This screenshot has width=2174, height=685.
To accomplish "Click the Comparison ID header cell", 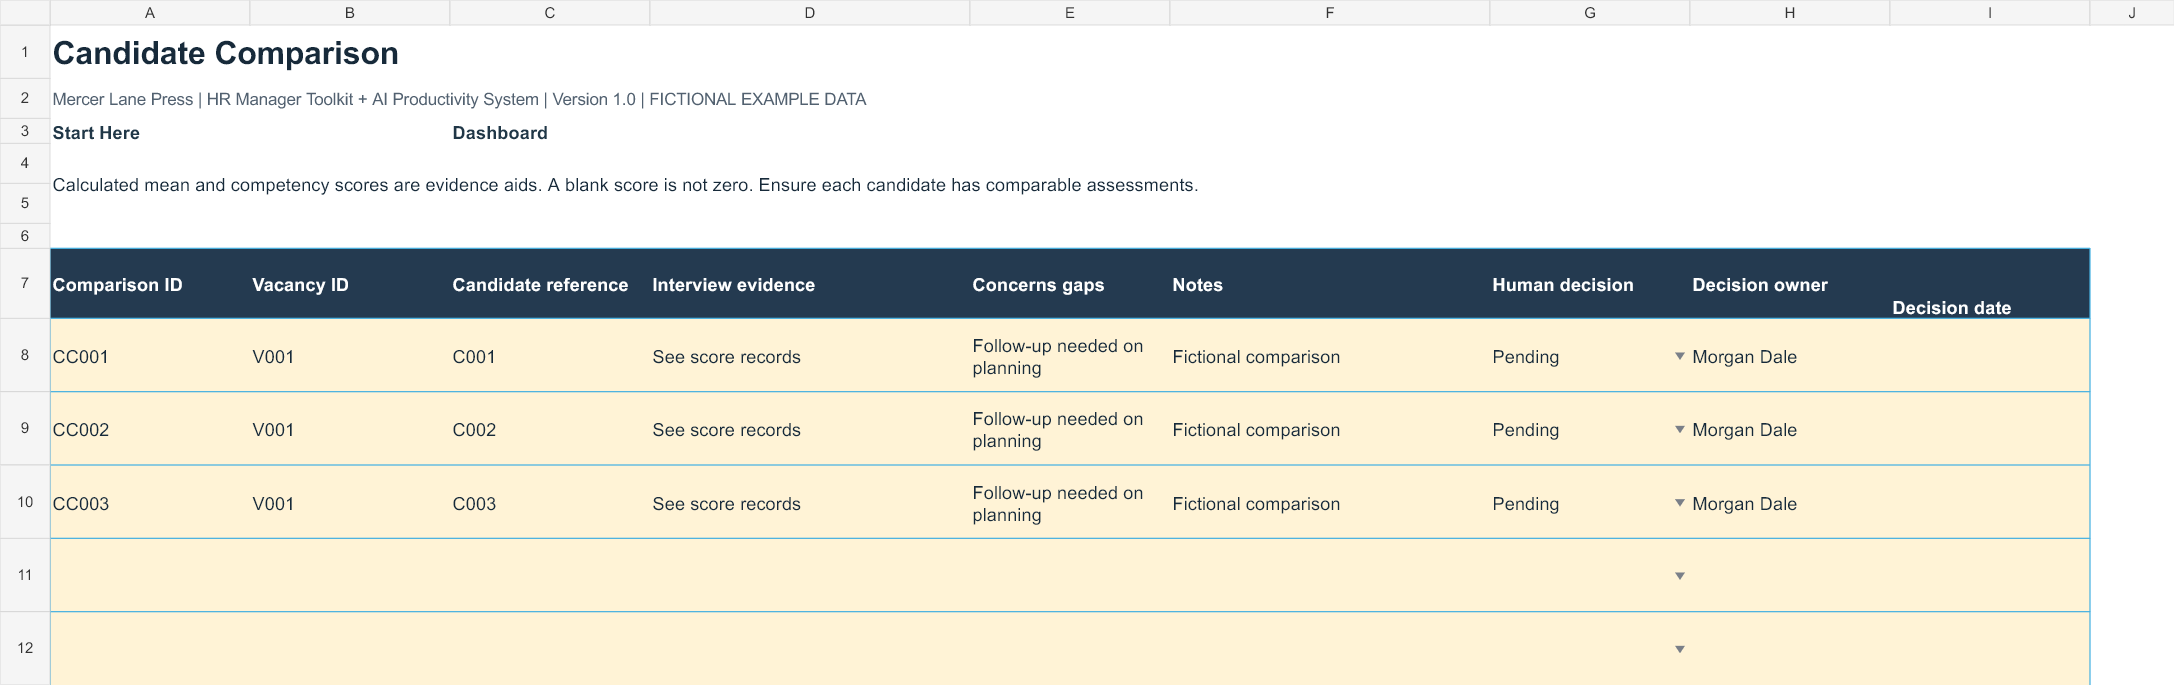I will click(x=150, y=284).
